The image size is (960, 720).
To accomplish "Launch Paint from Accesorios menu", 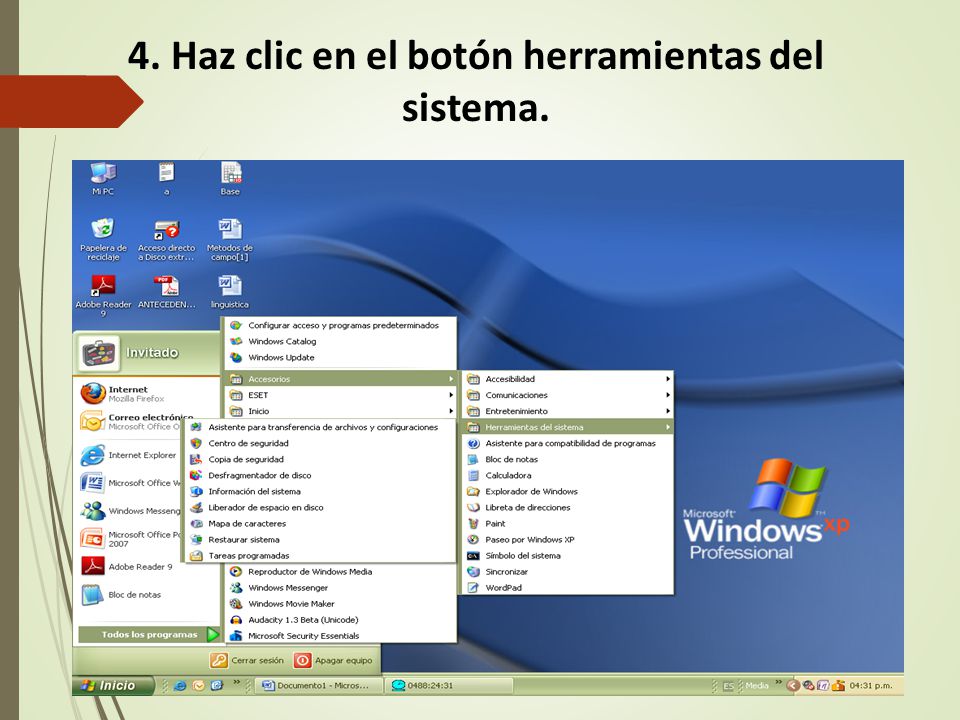I will click(566, 523).
